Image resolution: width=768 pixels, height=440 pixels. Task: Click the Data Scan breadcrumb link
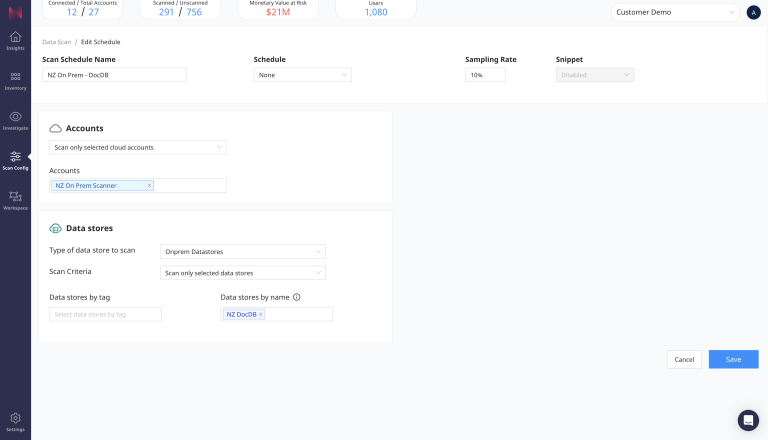click(x=56, y=43)
